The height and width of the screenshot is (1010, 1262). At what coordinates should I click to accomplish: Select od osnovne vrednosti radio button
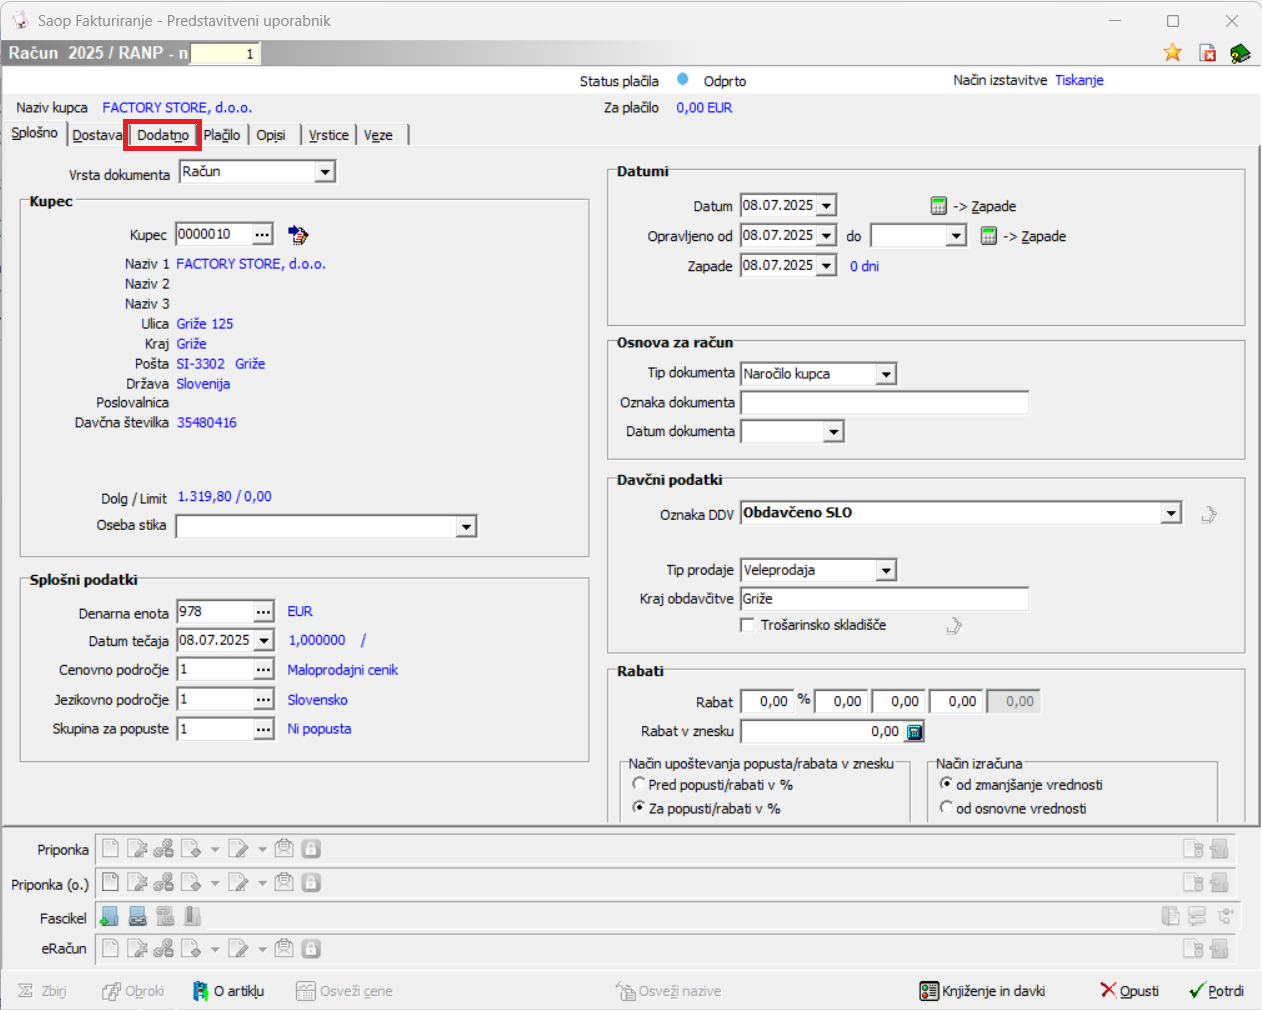pos(946,808)
